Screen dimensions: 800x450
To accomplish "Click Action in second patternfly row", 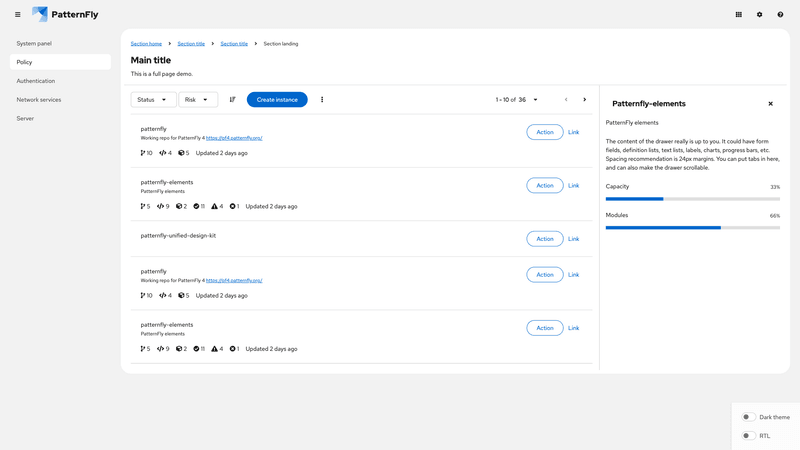I will (x=545, y=274).
